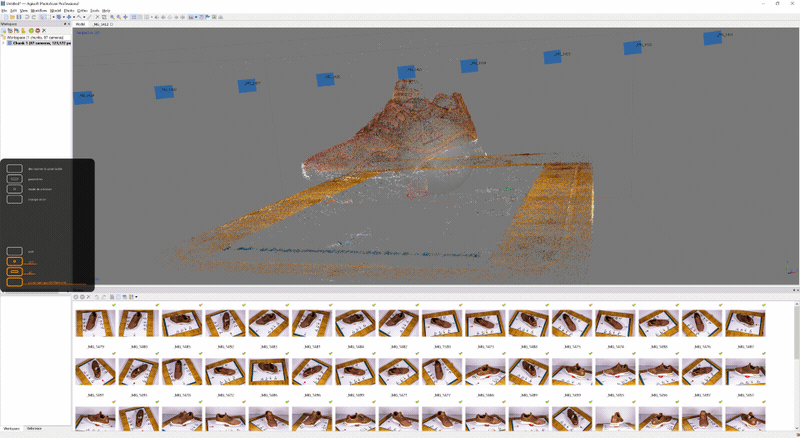The width and height of the screenshot is (800, 438).
Task: Close the image tab beside the Model tab
Action: coord(112,24)
